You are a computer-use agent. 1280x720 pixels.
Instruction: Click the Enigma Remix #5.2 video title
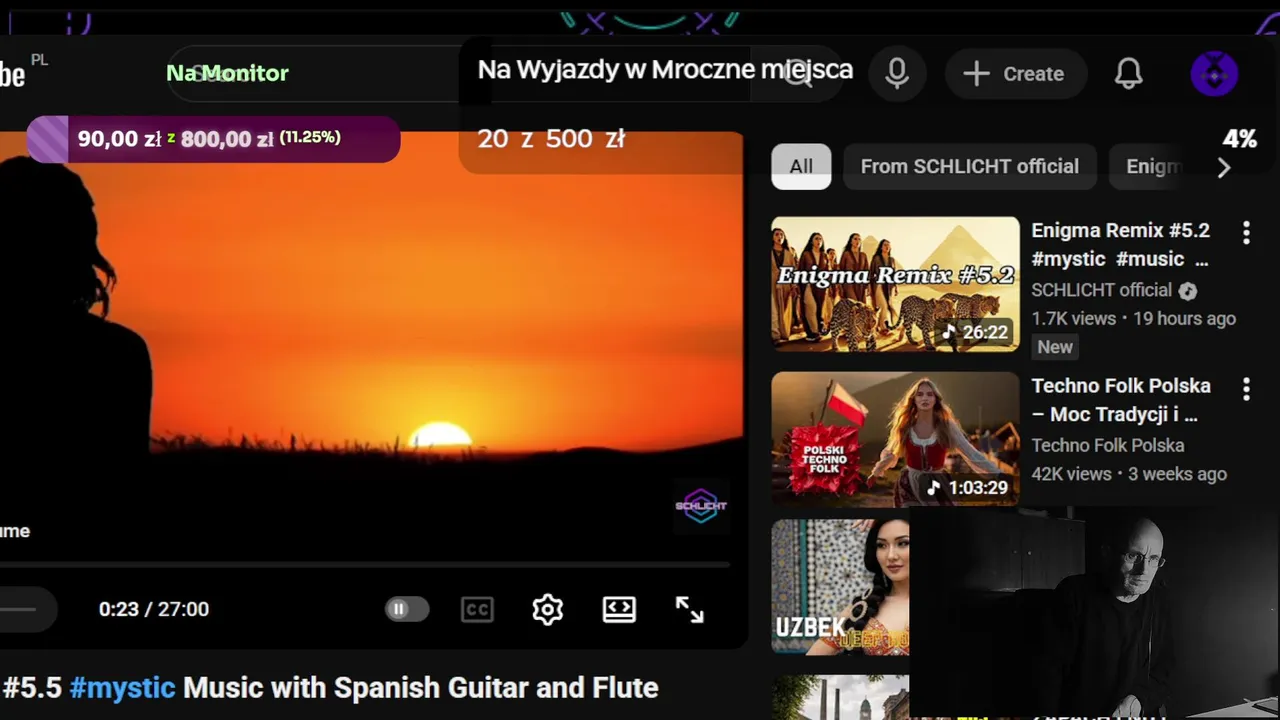pyautogui.click(x=1120, y=244)
